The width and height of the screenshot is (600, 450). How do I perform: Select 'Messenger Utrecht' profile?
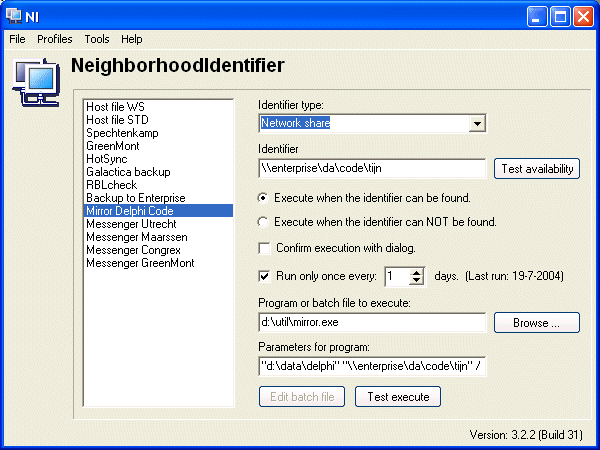(158, 224)
